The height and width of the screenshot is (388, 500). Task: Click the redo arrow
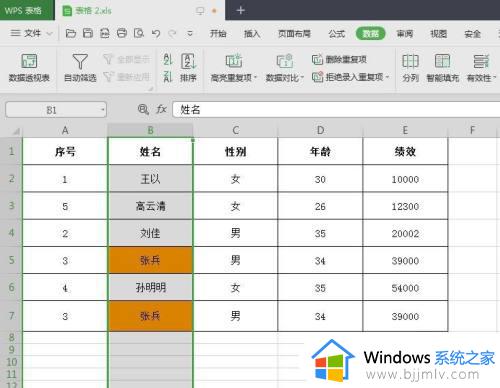click(172, 33)
